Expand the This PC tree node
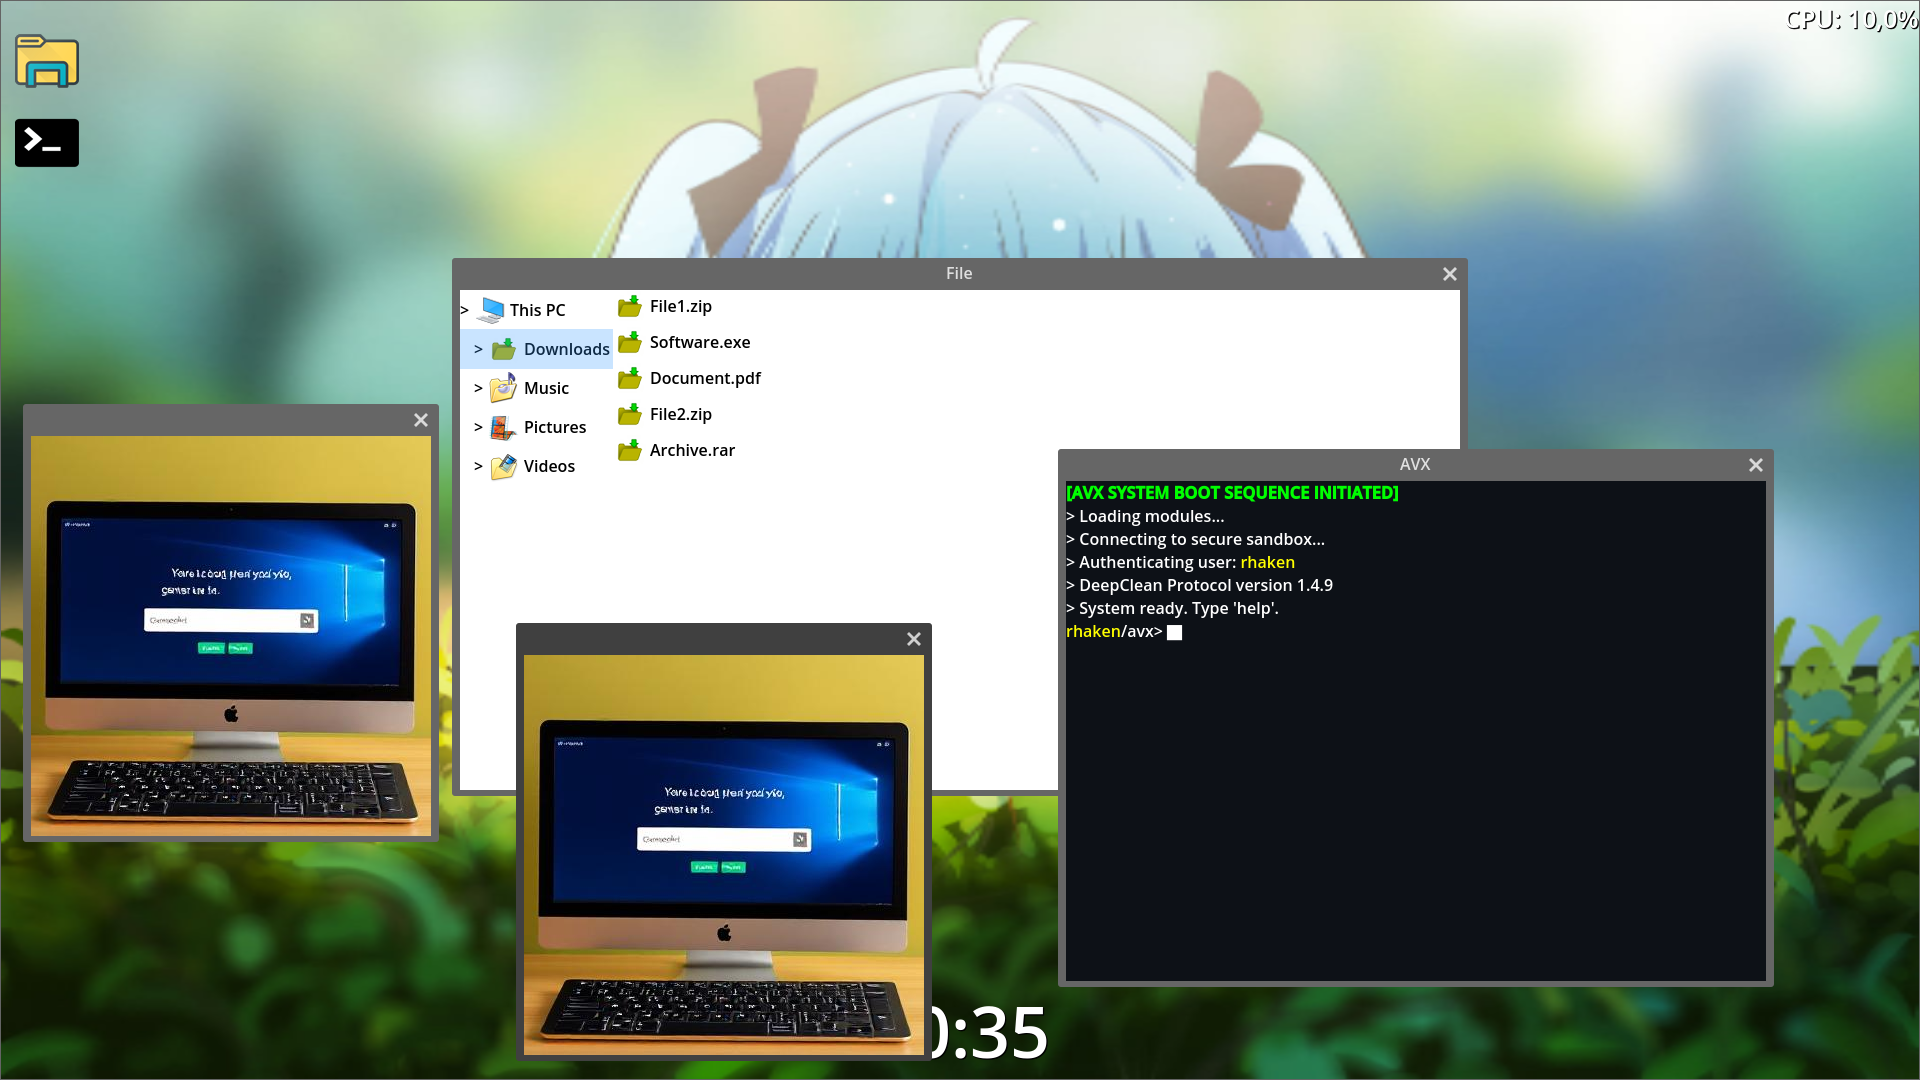1920x1080 pixels. click(x=464, y=310)
